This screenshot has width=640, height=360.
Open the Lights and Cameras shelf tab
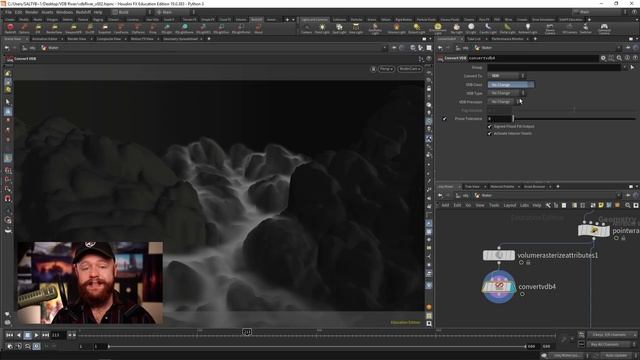[314, 20]
